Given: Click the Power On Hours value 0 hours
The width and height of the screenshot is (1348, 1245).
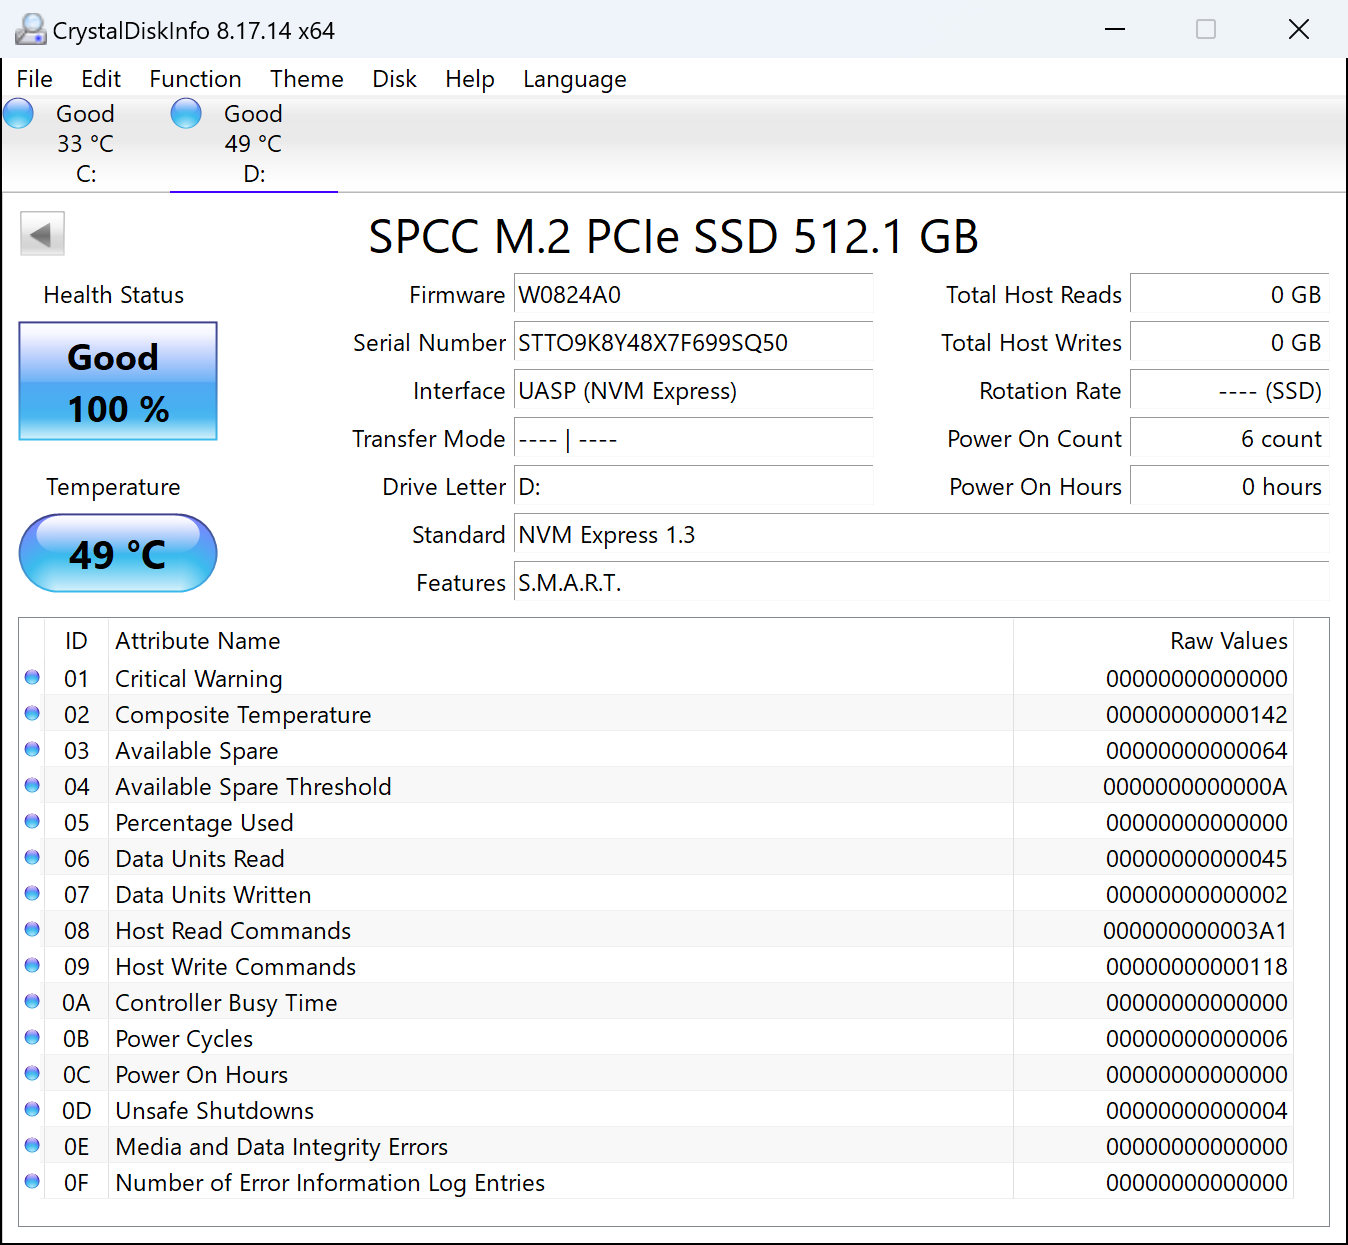Looking at the screenshot, I should (x=1230, y=487).
